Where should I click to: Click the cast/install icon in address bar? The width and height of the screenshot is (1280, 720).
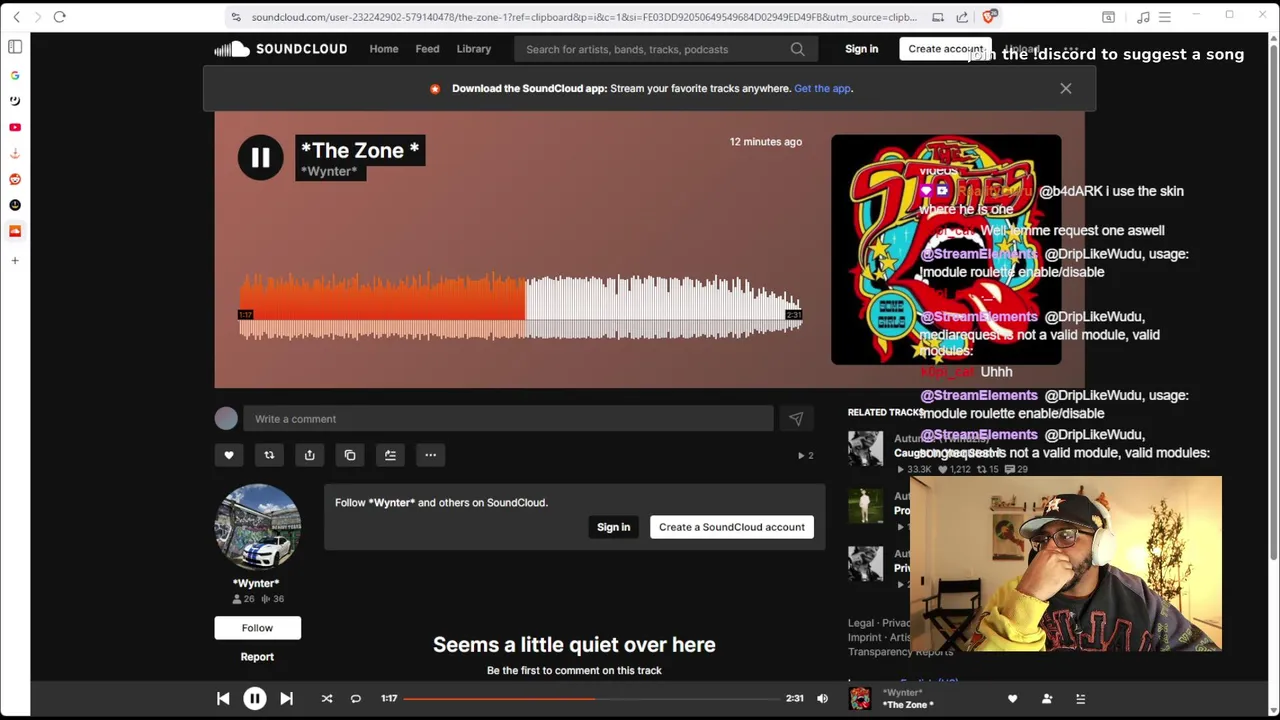pyautogui.click(x=938, y=17)
